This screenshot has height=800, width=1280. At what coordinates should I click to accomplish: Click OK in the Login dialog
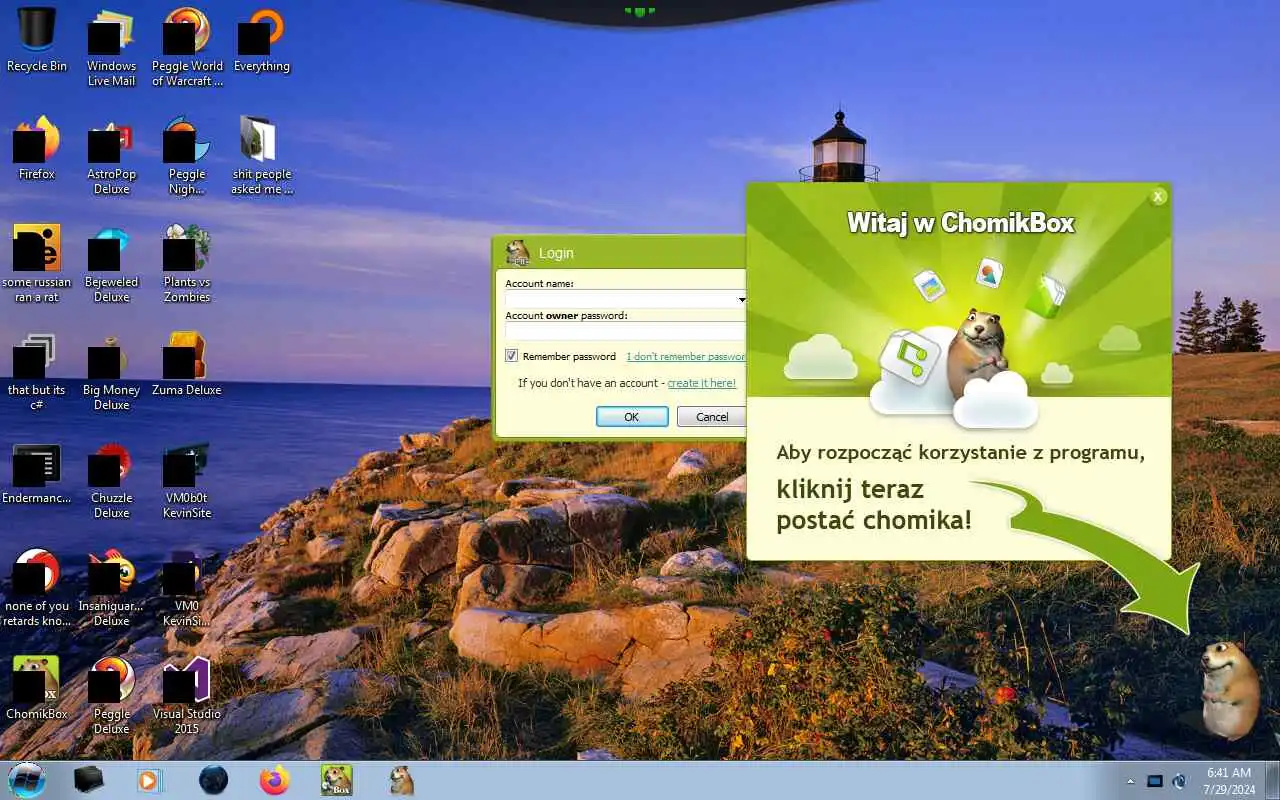pos(632,417)
